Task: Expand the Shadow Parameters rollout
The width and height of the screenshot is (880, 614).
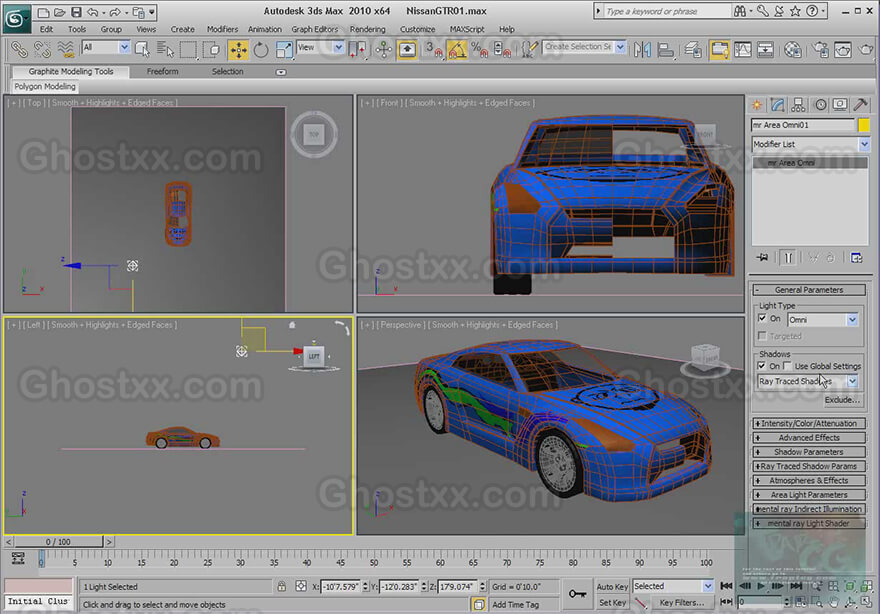Action: pos(809,452)
